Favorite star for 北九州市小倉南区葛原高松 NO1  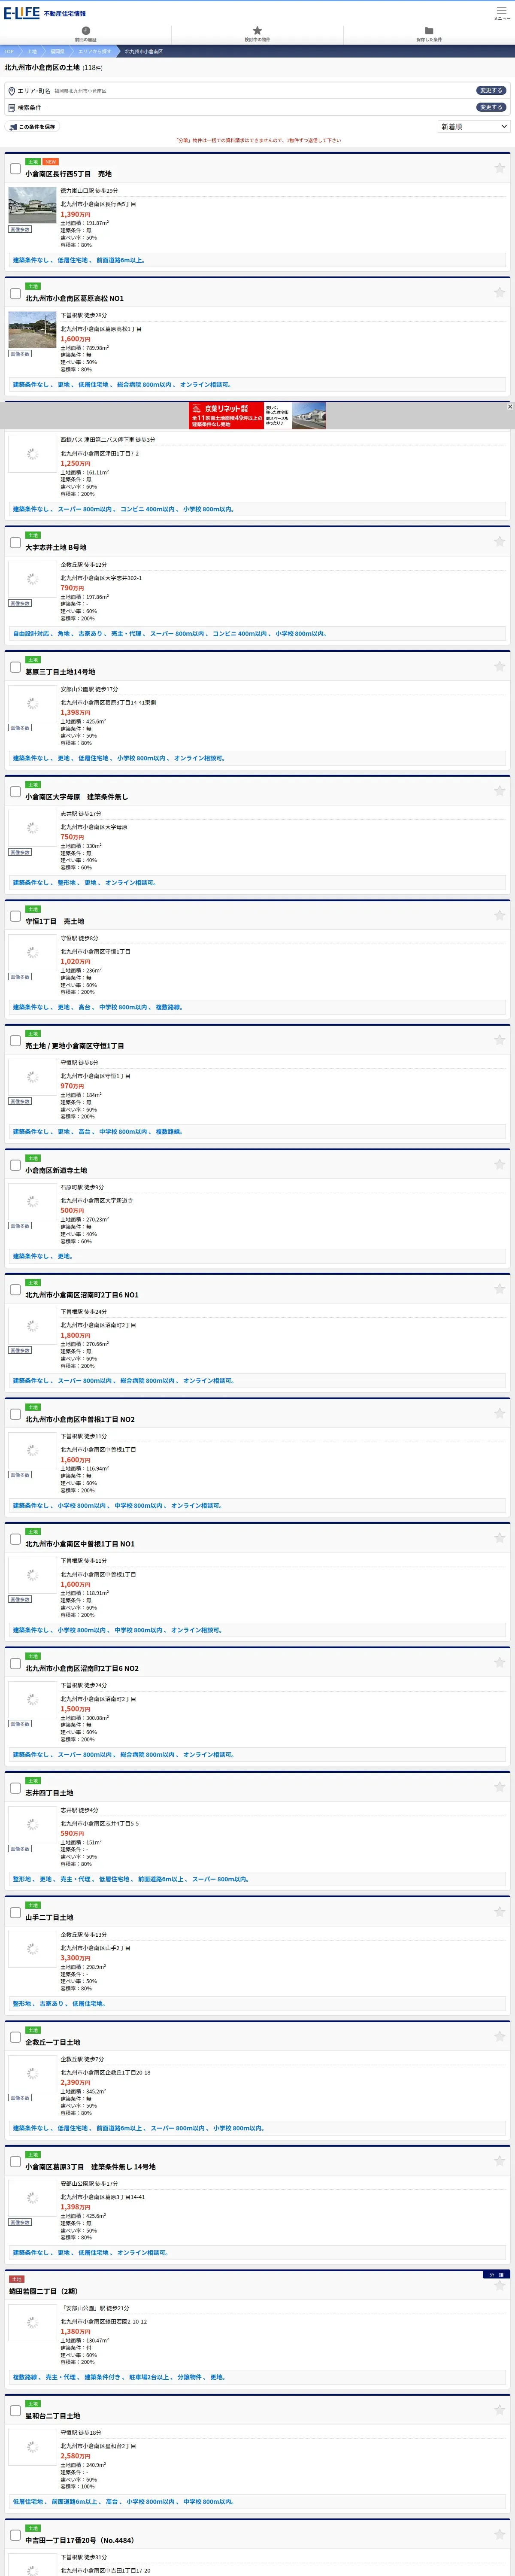499,292
